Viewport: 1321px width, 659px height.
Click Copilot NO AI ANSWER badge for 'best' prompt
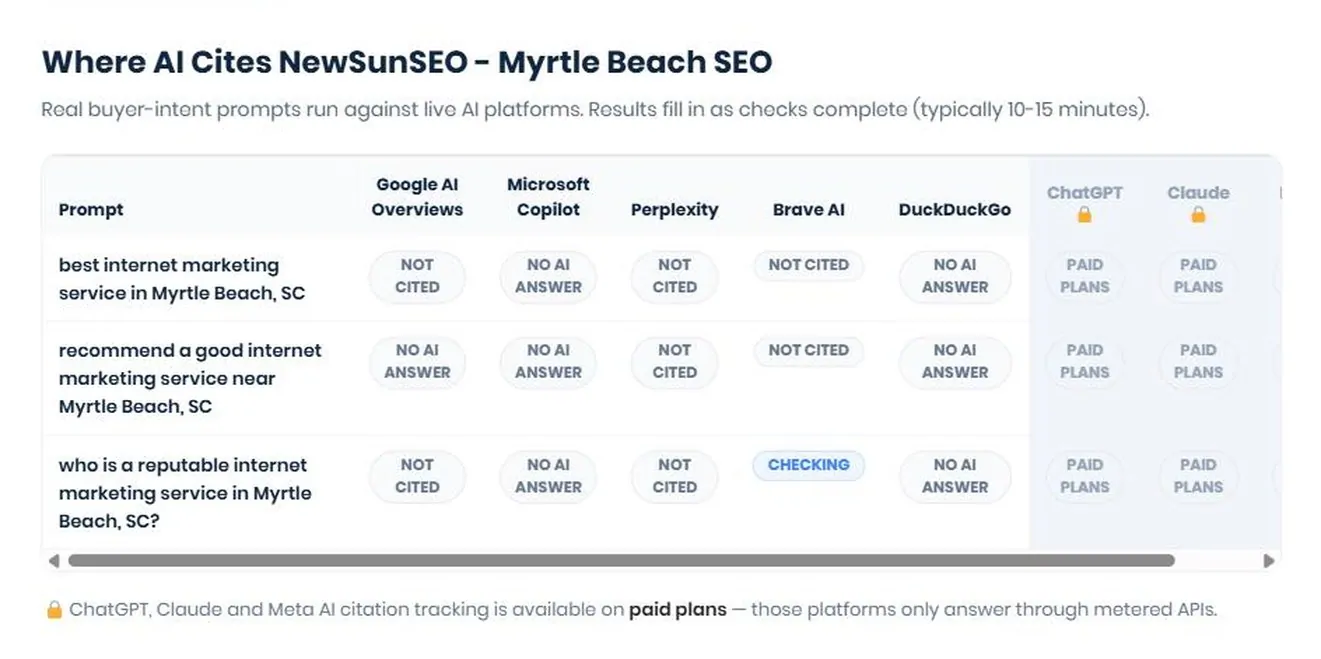click(548, 276)
